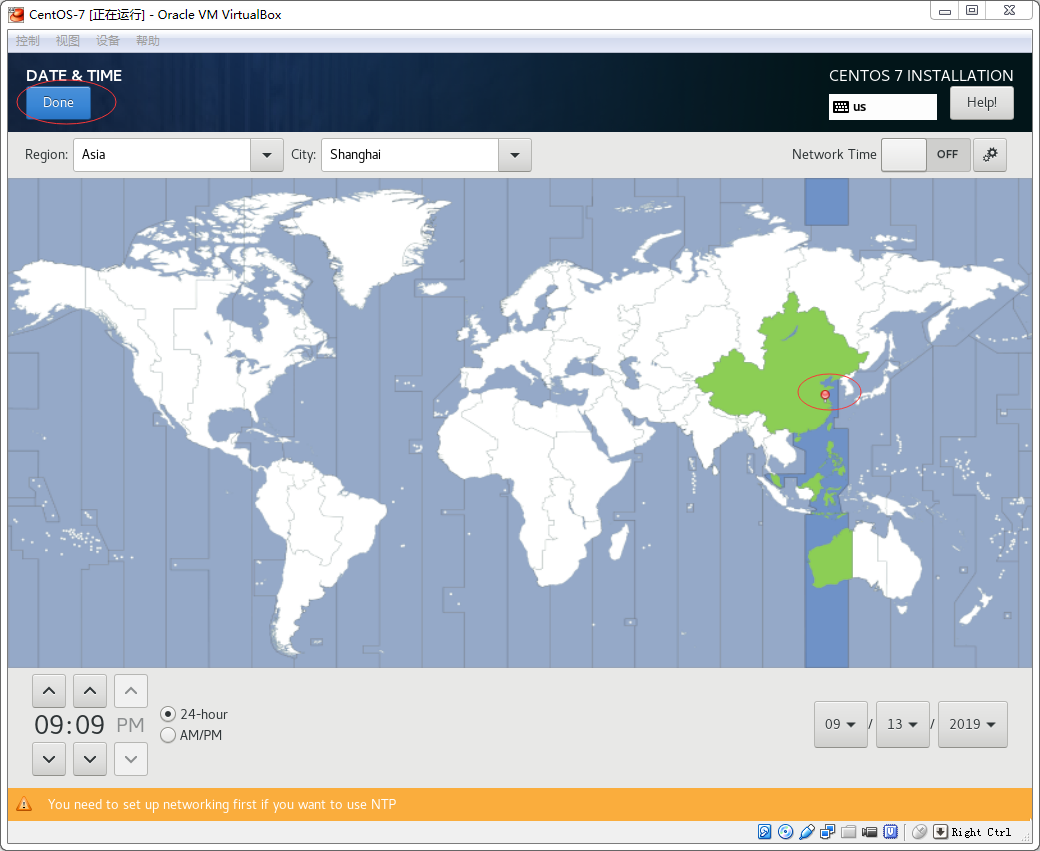This screenshot has width=1040, height=851.
Task: Open the 设备 menu in VirtualBox
Action: pos(108,41)
